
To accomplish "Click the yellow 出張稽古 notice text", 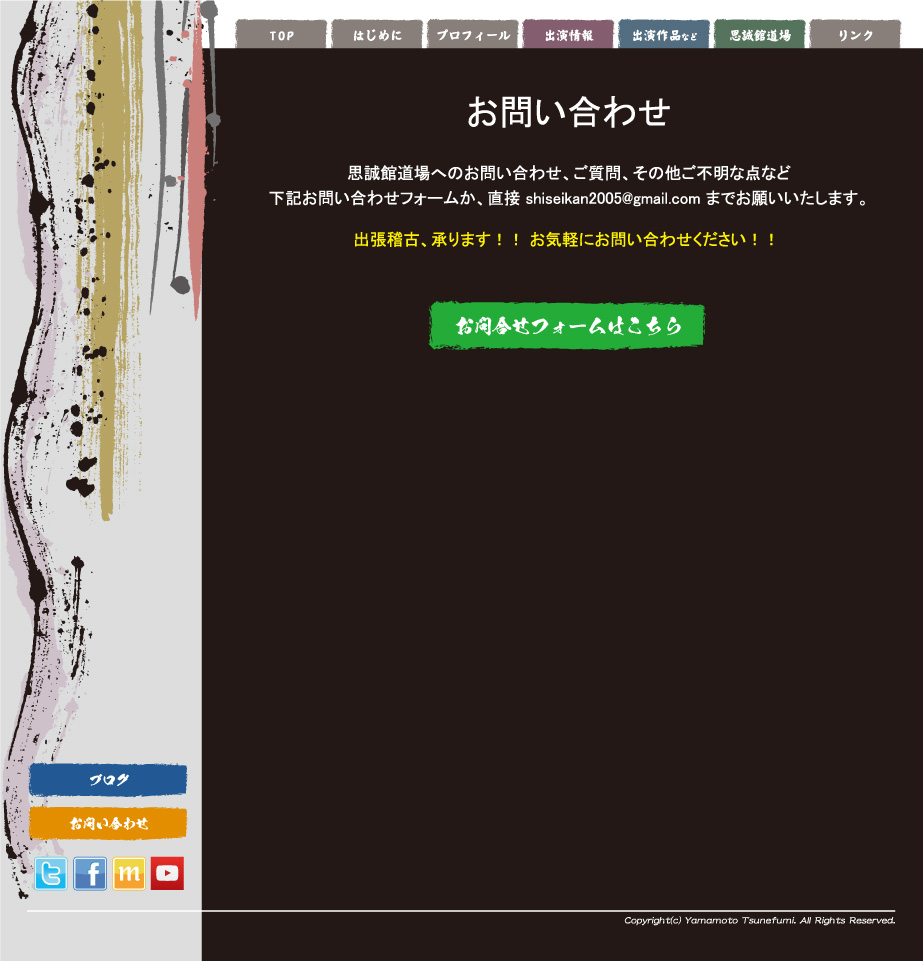I will 566,240.
